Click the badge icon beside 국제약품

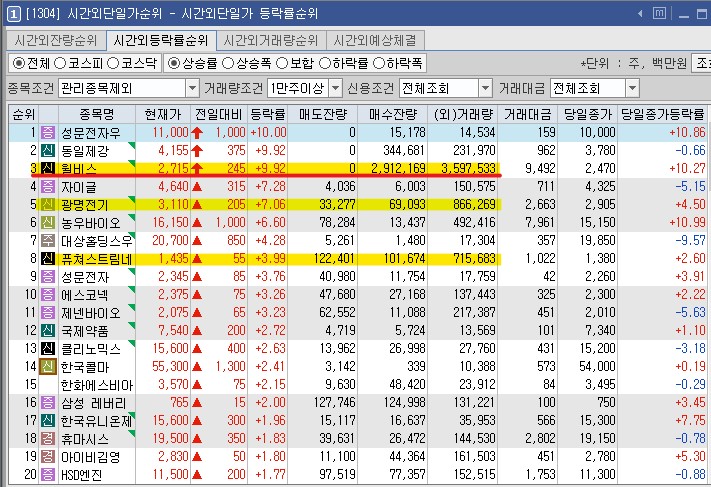[48, 331]
